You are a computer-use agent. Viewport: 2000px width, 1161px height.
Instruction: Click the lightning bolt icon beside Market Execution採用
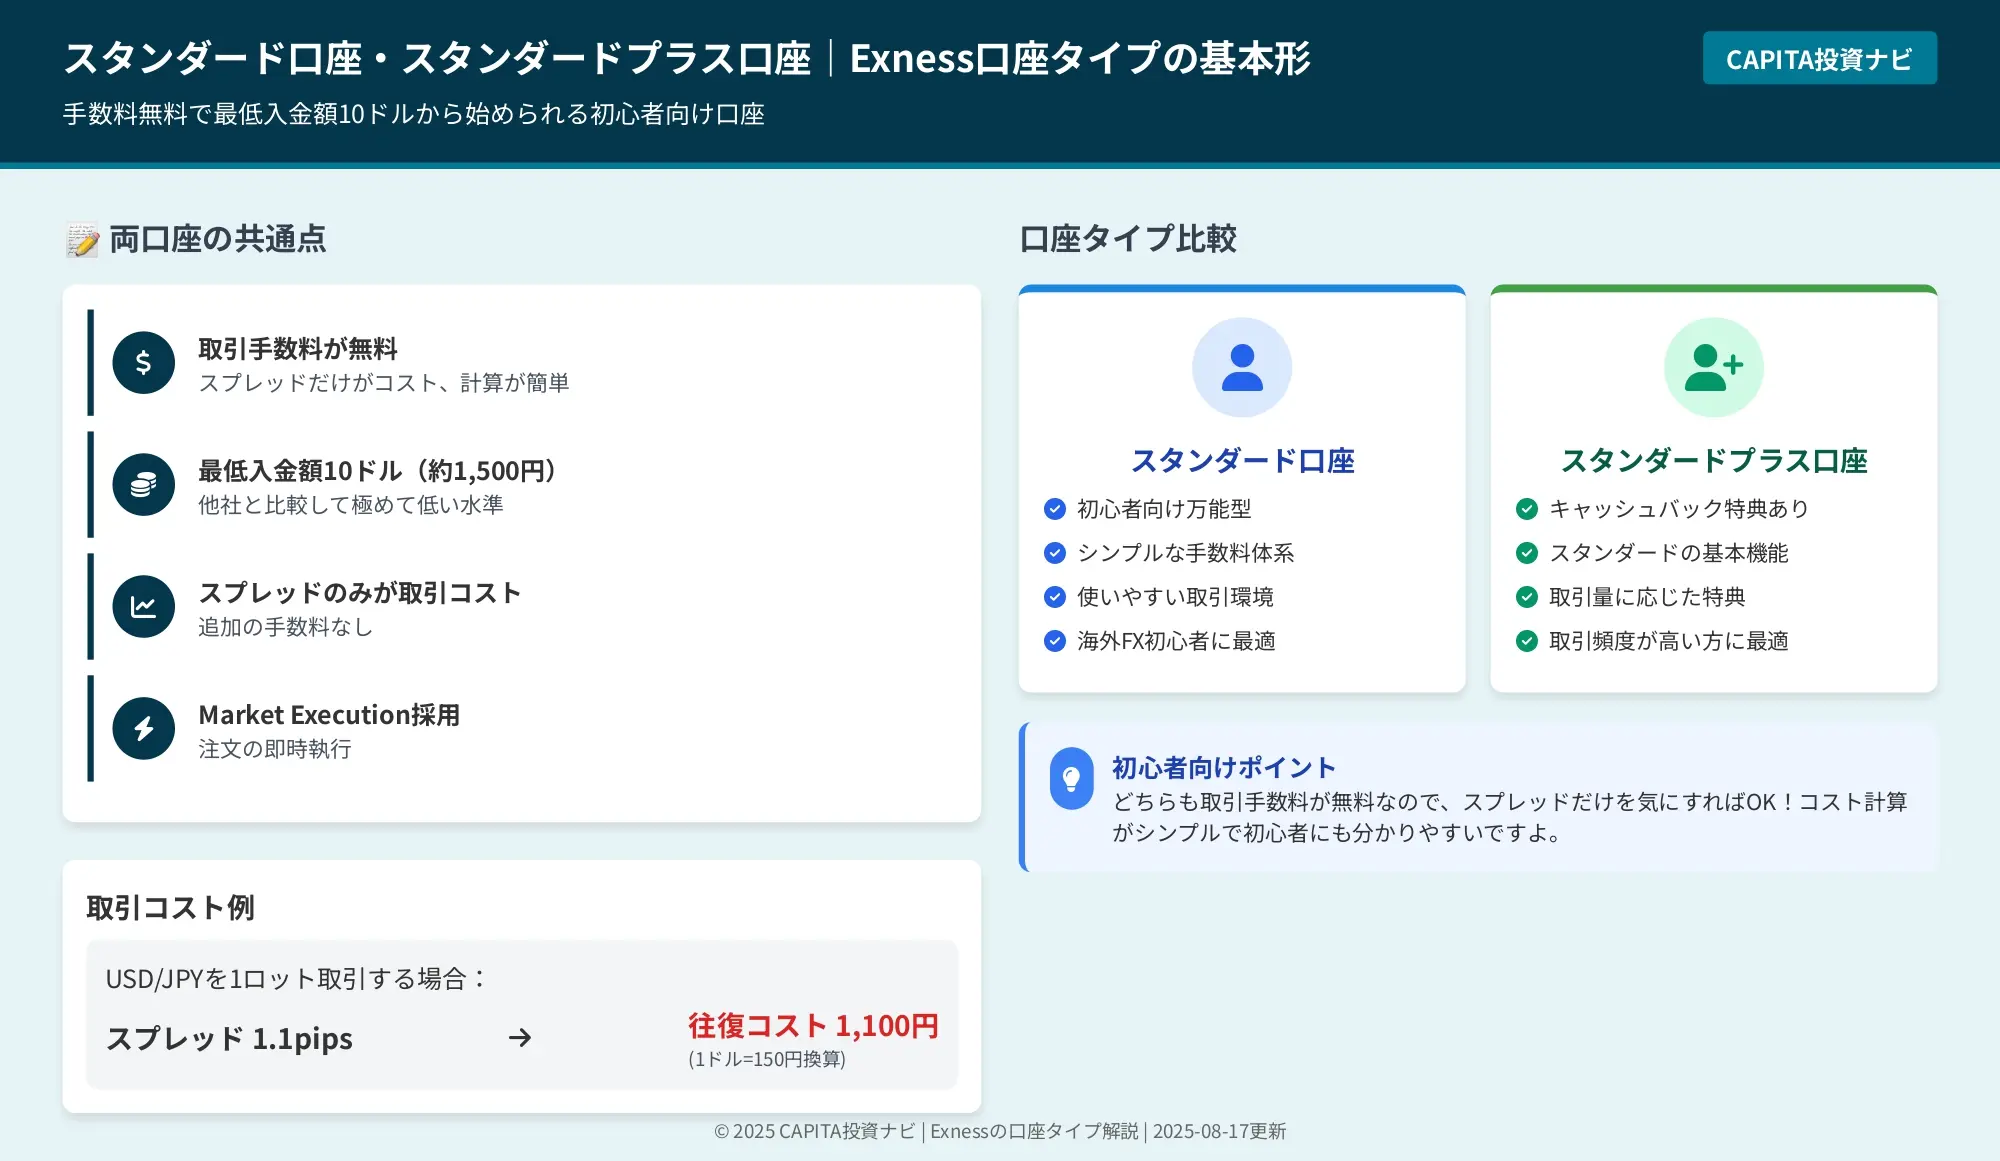click(144, 729)
